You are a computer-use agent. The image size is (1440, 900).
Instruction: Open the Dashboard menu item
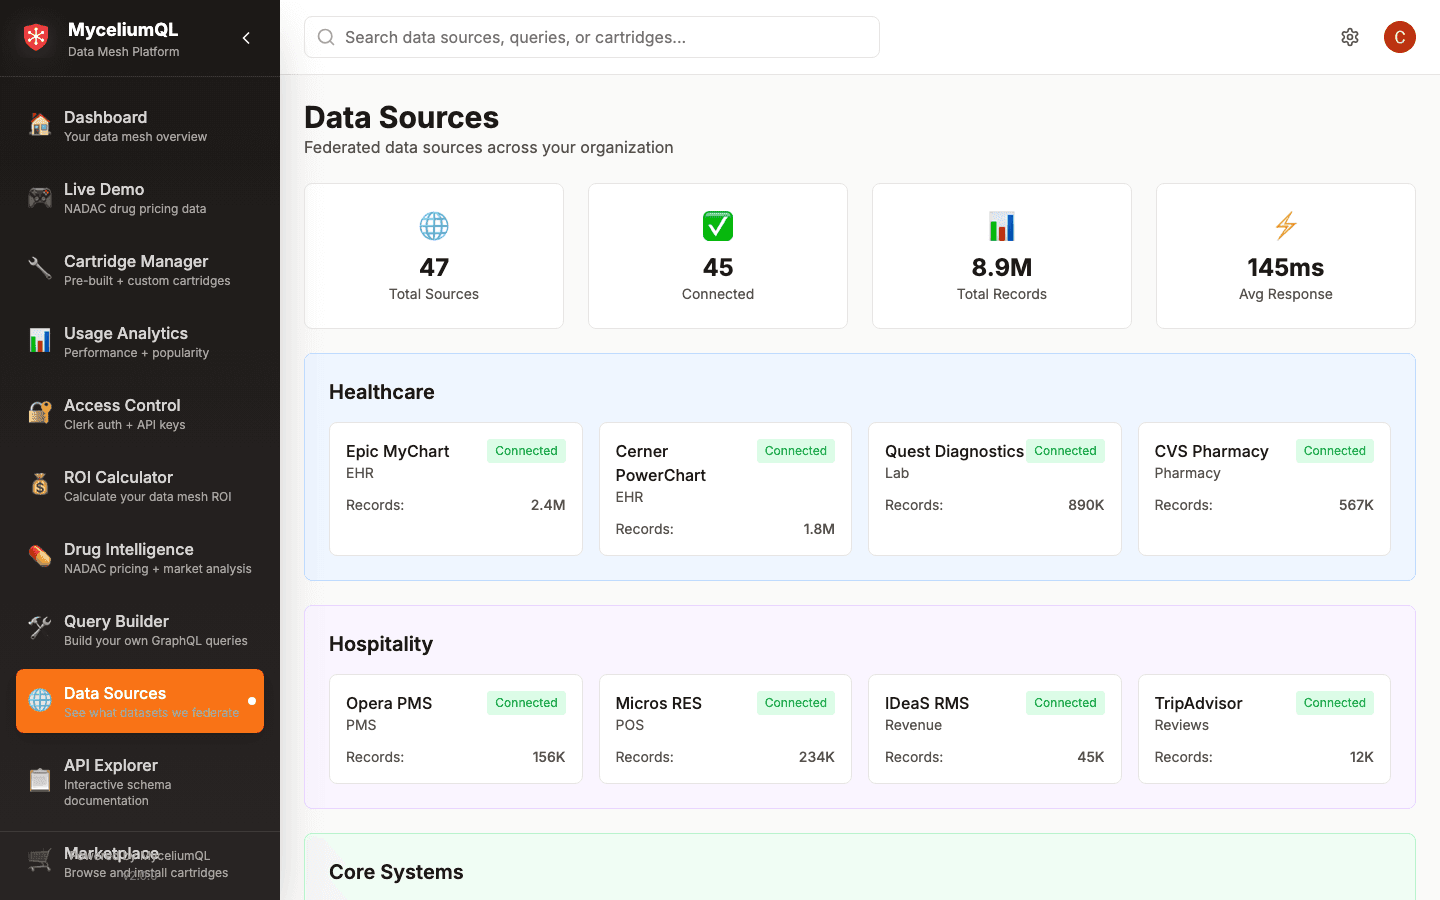(x=140, y=125)
